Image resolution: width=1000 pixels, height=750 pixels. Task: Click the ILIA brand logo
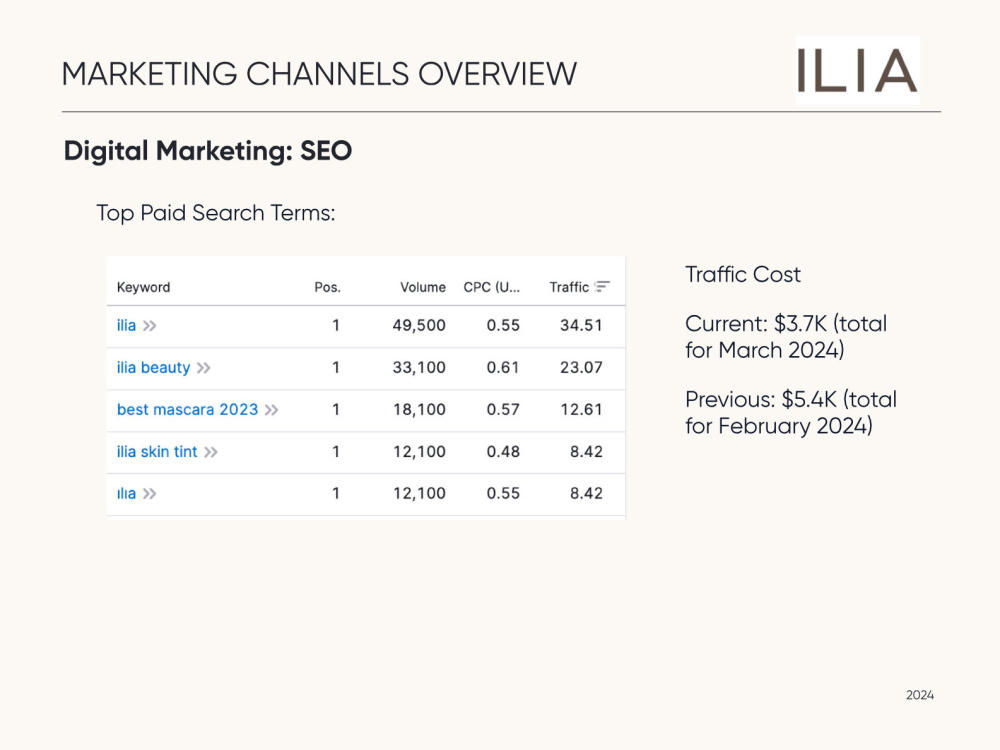point(857,71)
